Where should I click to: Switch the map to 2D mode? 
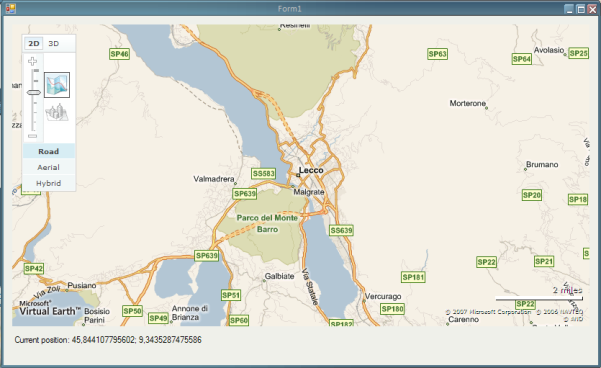click(34, 43)
